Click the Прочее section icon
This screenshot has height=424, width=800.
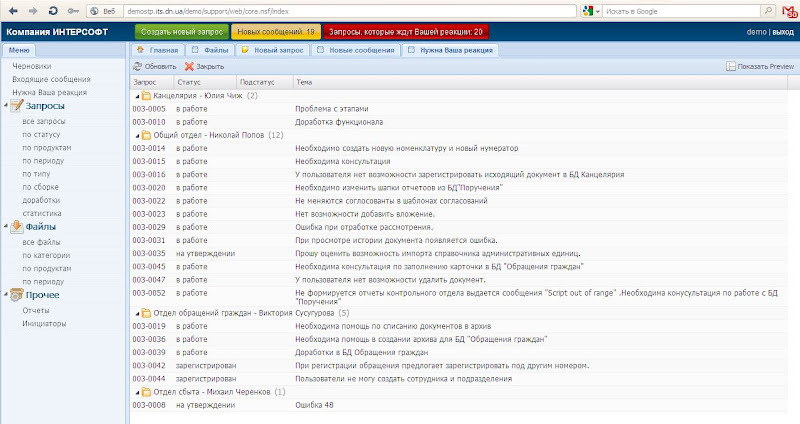pyautogui.click(x=17, y=295)
